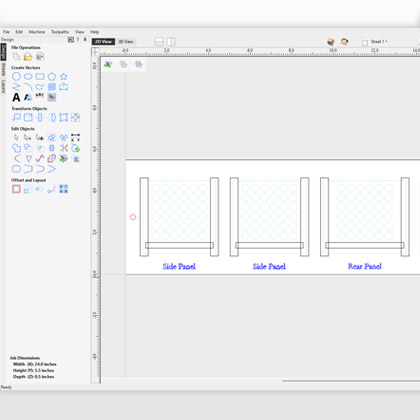Click the layer visibility icon in 2D view
This screenshot has height=420, width=420.
click(108, 64)
